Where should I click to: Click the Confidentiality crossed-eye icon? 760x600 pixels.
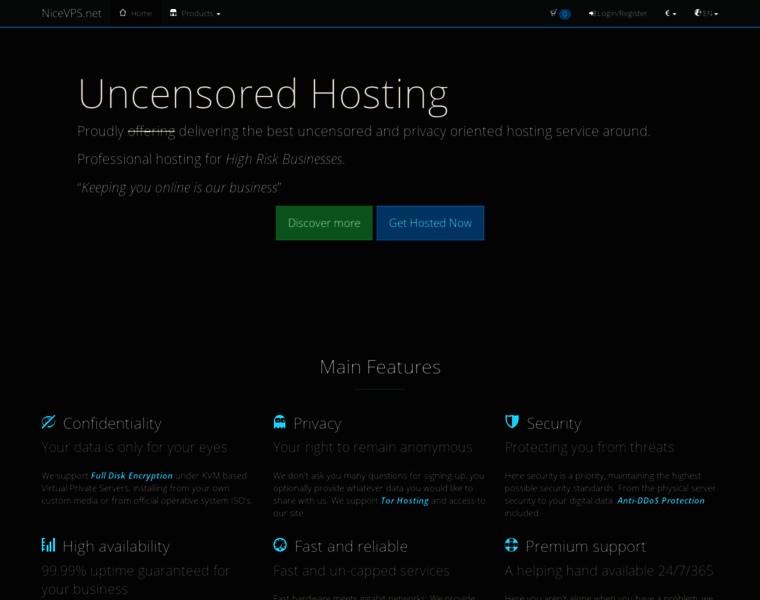point(49,422)
